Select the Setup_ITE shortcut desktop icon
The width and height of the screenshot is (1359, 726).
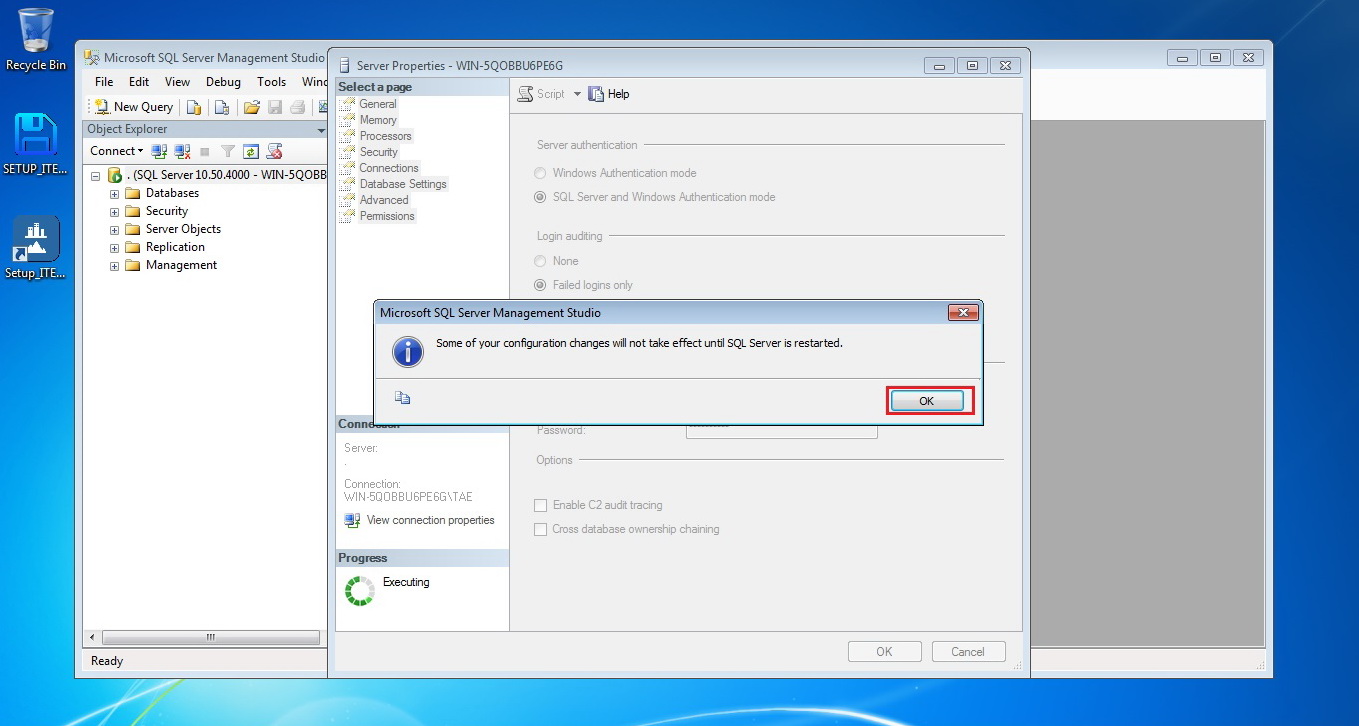[35, 248]
